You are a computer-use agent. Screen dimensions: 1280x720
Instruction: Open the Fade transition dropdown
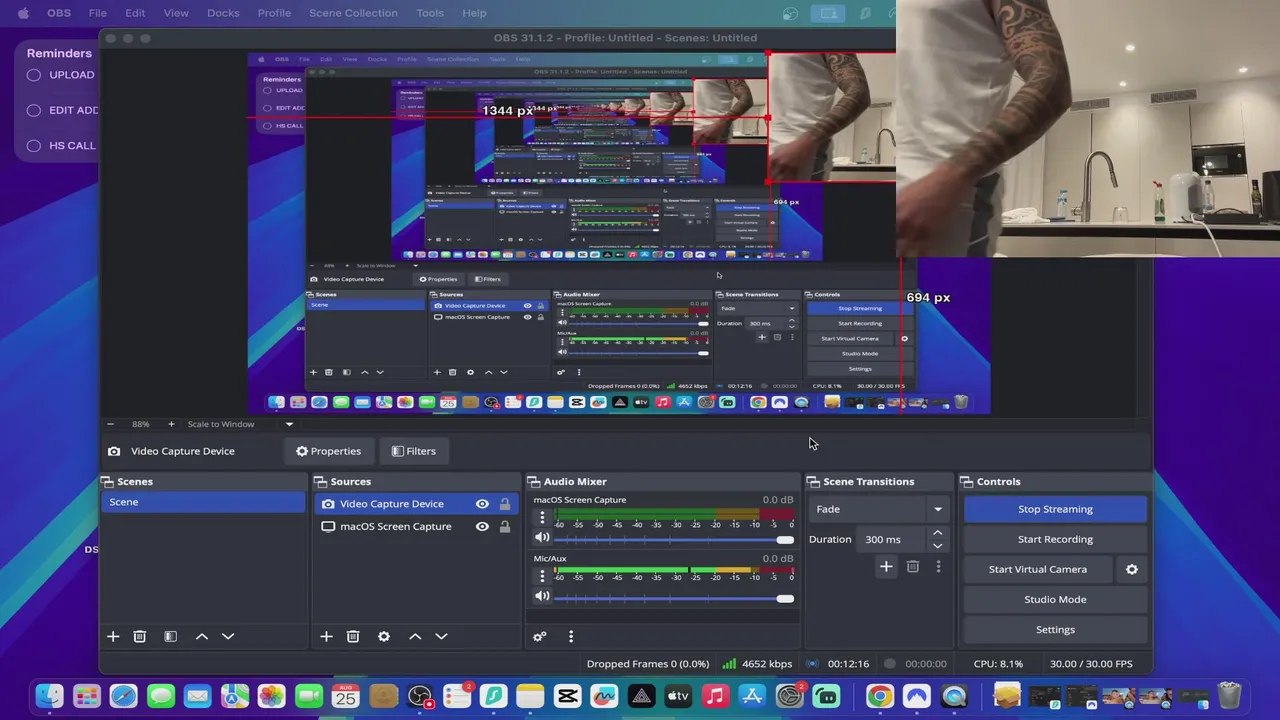point(879,509)
